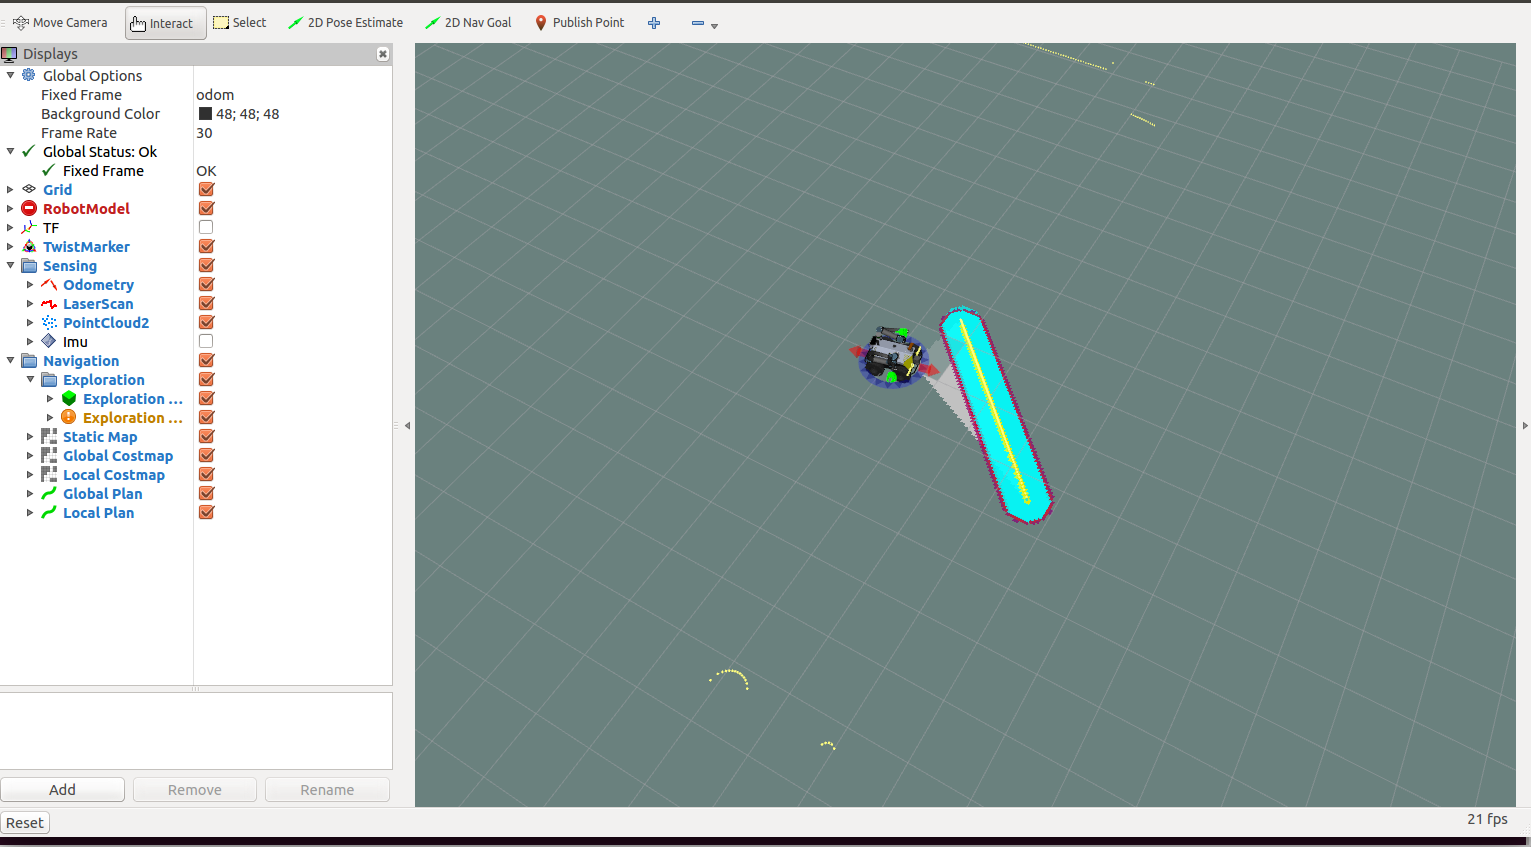
Task: Select the Publish Point tool
Action: pos(579,23)
